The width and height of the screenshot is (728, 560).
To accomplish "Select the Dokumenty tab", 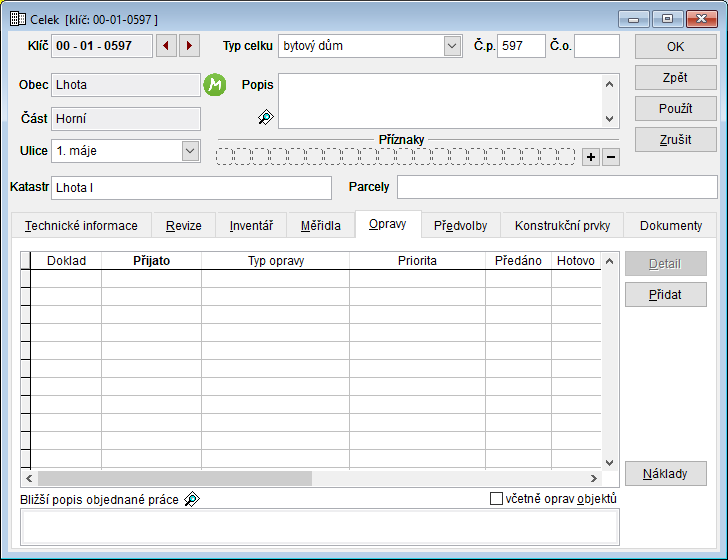I will pyautogui.click(x=671, y=226).
